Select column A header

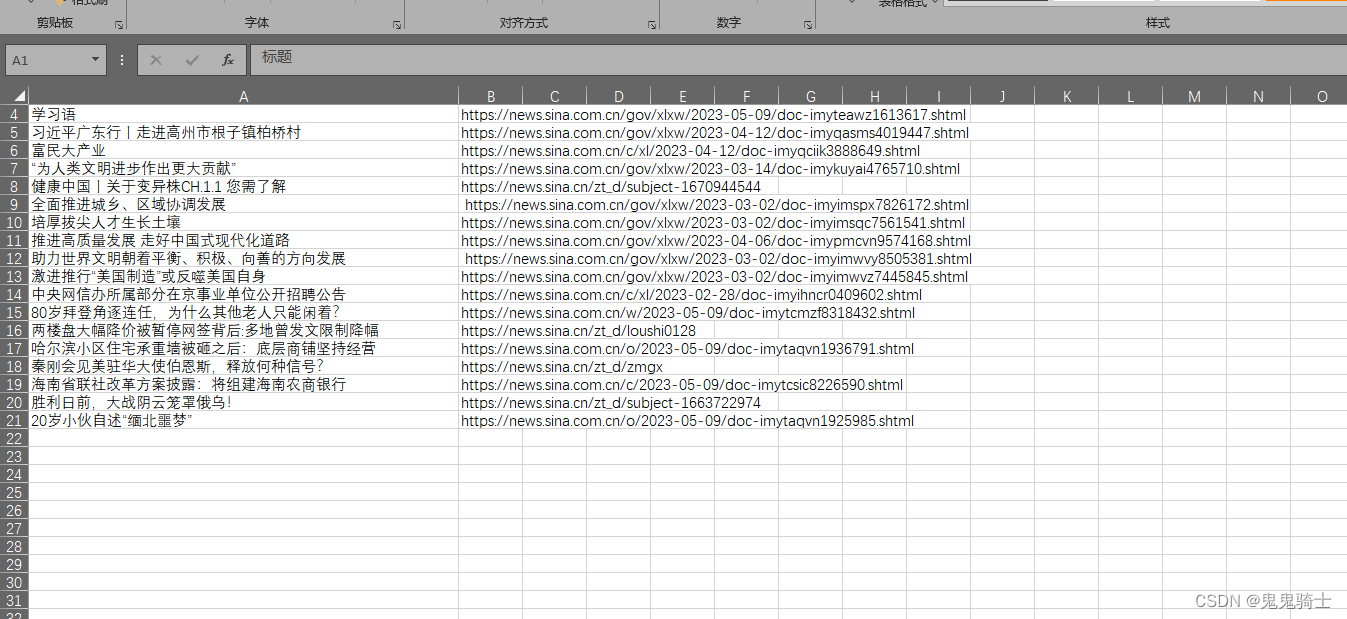point(244,96)
